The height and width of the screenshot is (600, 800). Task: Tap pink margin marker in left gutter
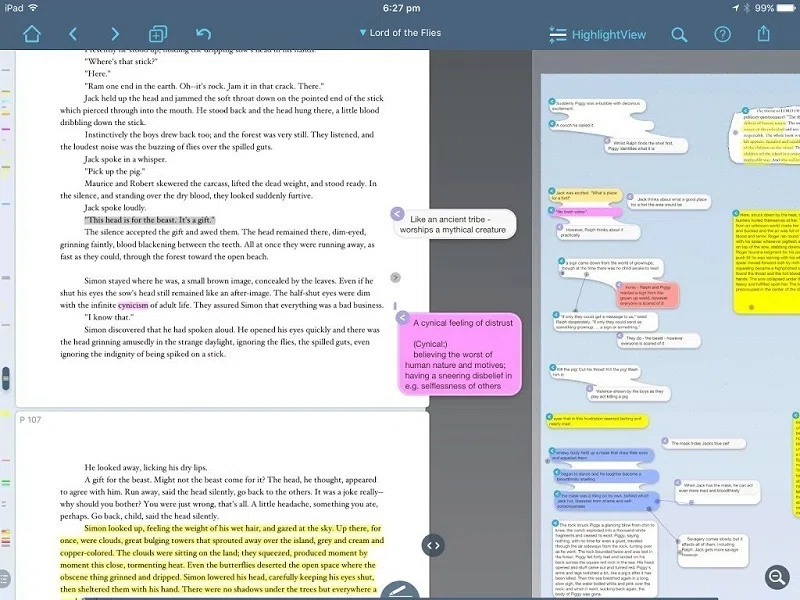coord(6,129)
